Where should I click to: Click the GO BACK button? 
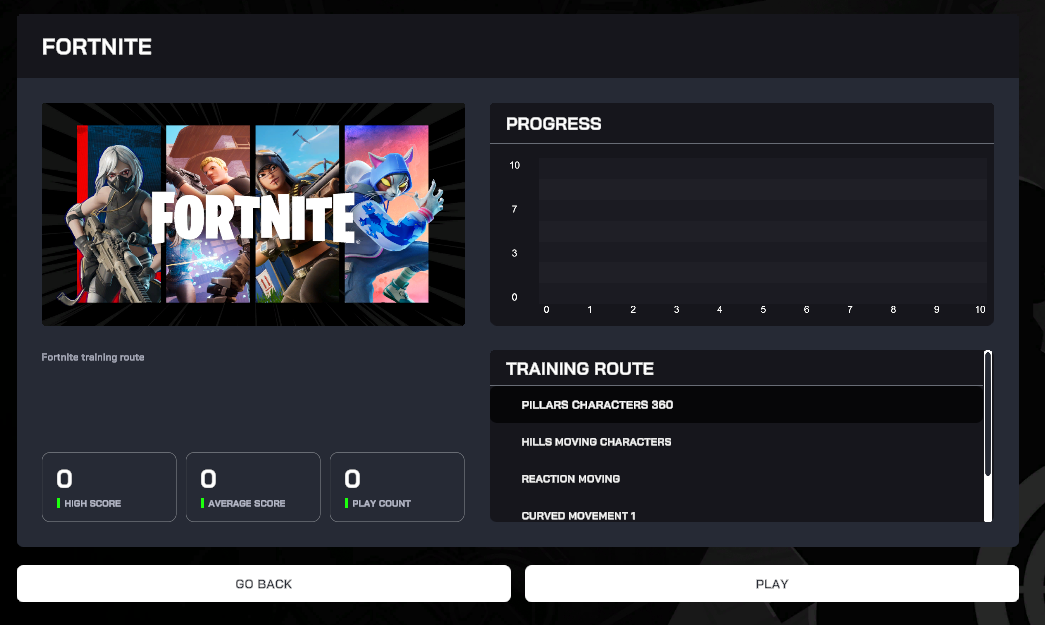point(264,584)
